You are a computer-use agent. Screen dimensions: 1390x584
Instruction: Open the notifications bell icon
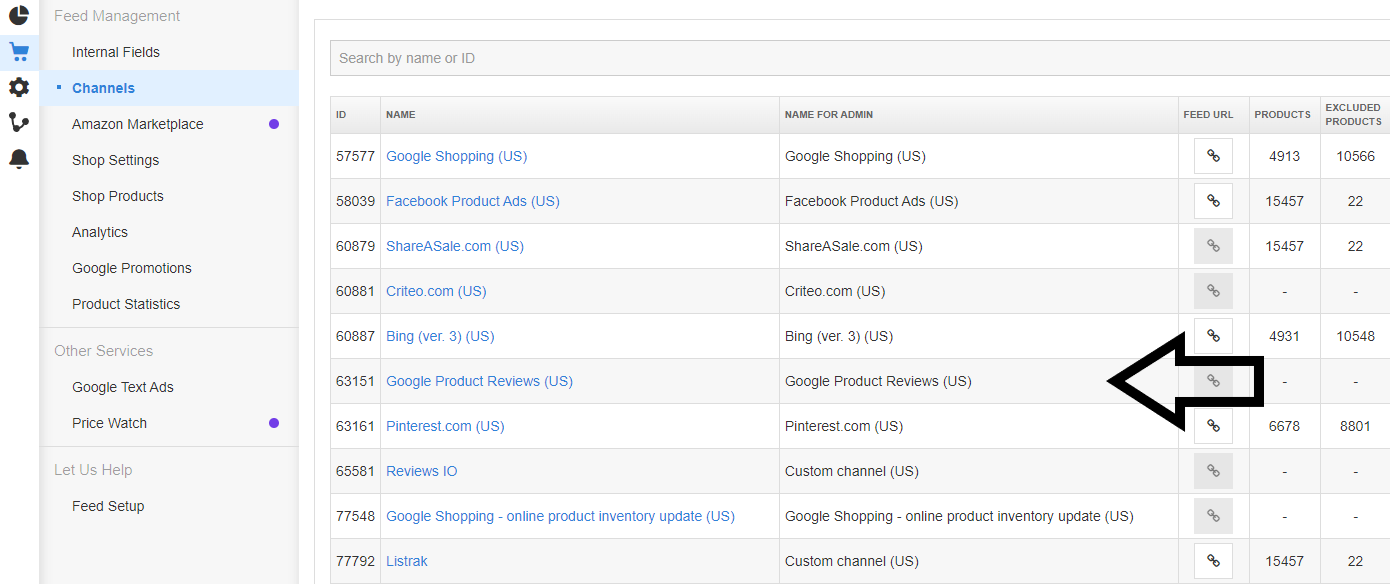click(18, 157)
